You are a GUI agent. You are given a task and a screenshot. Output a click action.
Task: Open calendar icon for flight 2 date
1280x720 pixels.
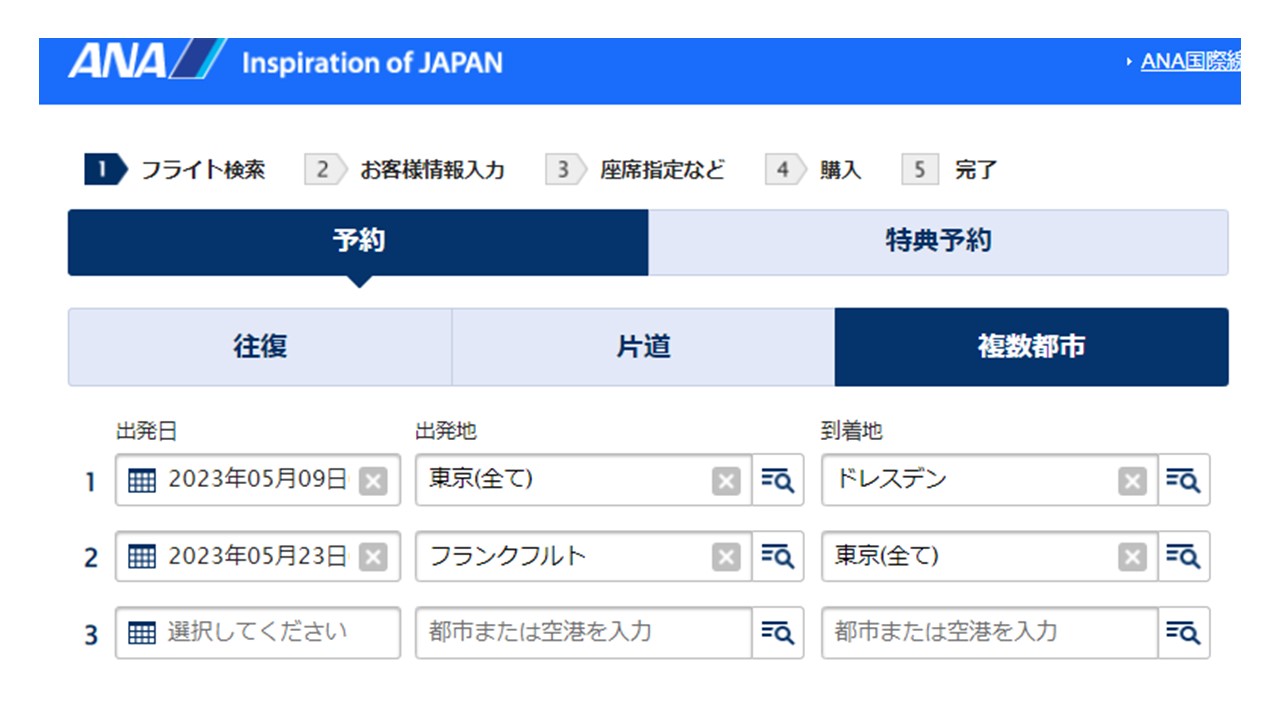tap(142, 557)
